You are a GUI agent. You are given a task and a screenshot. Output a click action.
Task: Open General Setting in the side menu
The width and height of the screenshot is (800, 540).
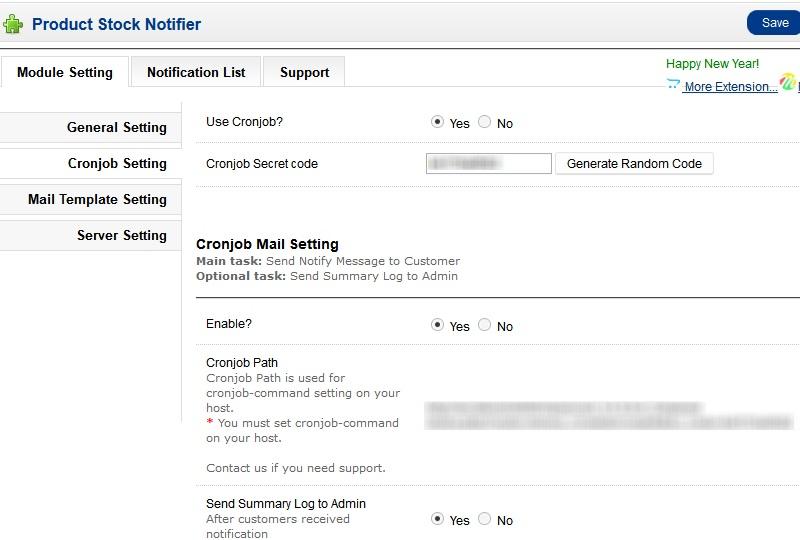[x=116, y=127]
